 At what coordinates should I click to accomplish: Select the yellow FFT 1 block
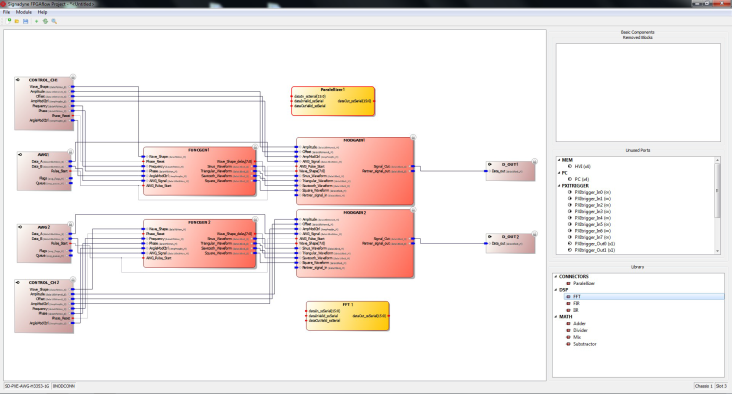point(347,316)
